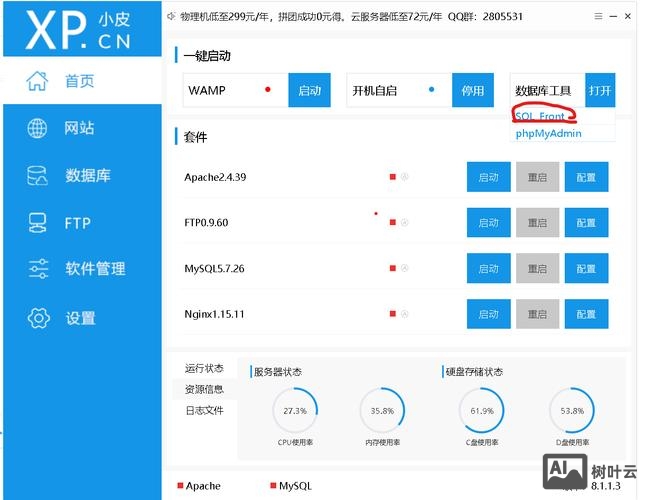Minimize the XP.CN window

613,16
